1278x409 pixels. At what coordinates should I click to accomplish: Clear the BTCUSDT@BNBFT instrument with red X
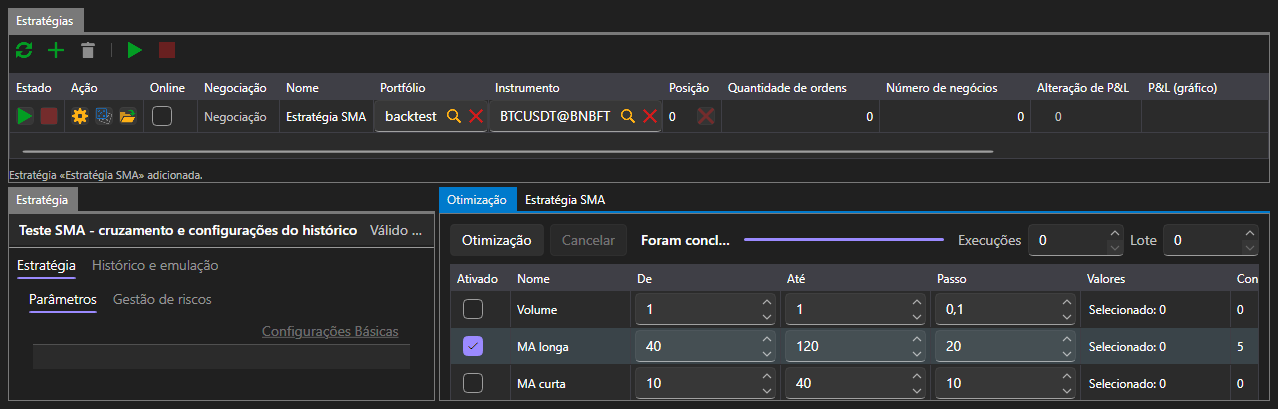point(650,116)
